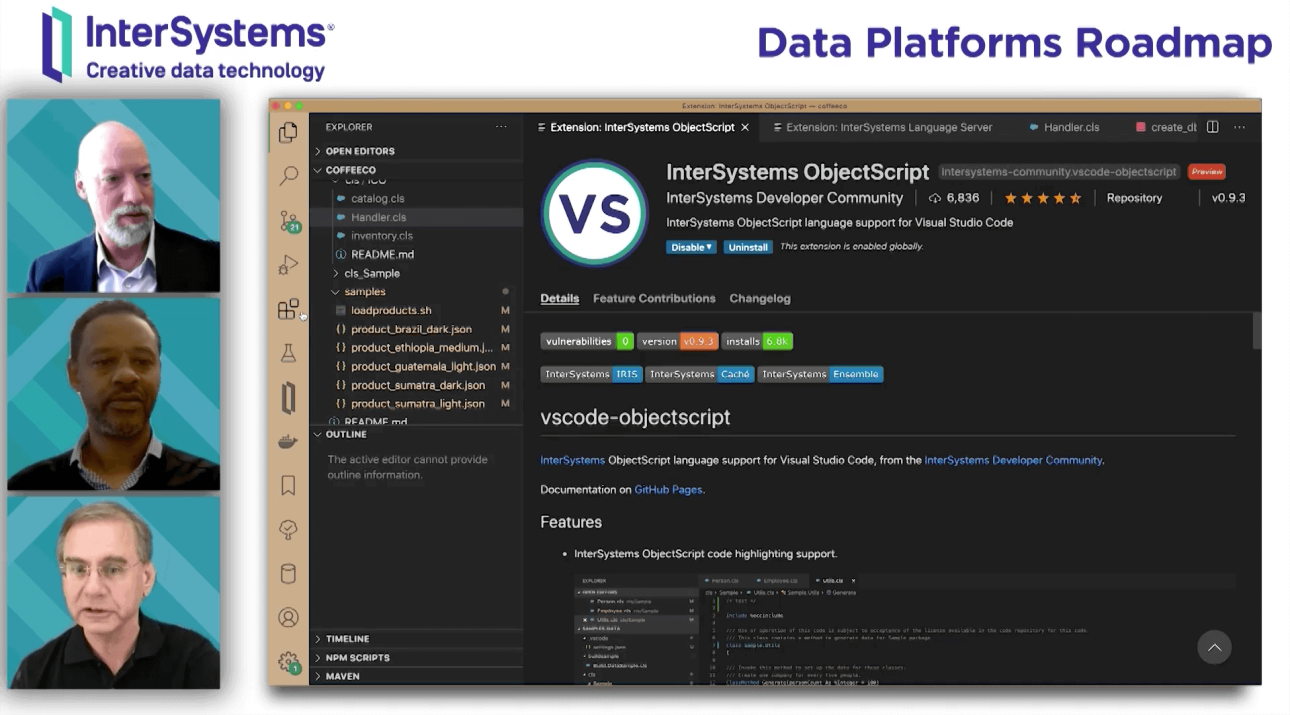Click the Accounts icon in activity bar
Viewport: 1290px width, 715px height.
pos(288,618)
